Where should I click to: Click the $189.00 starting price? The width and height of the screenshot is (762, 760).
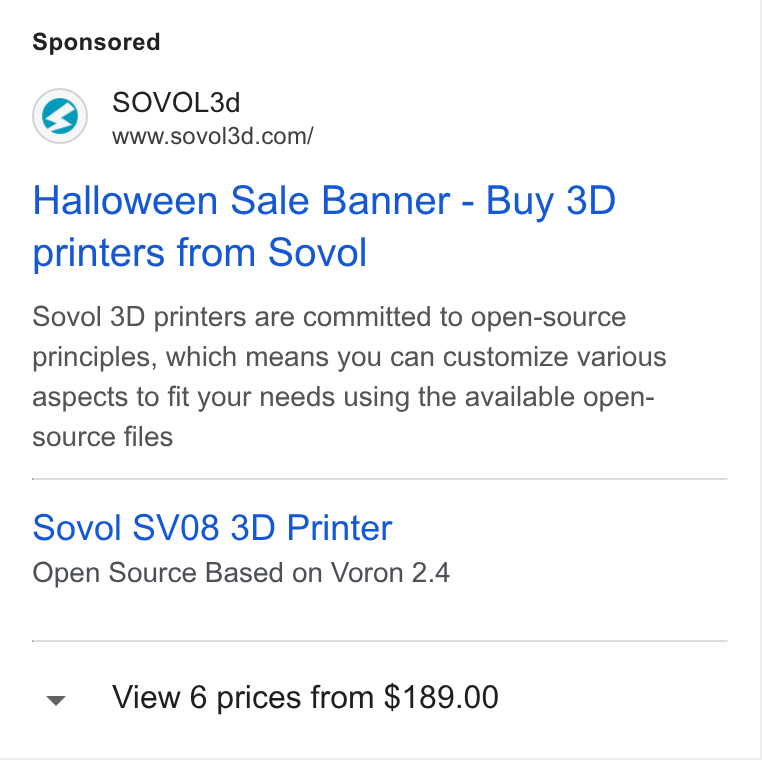coord(441,697)
